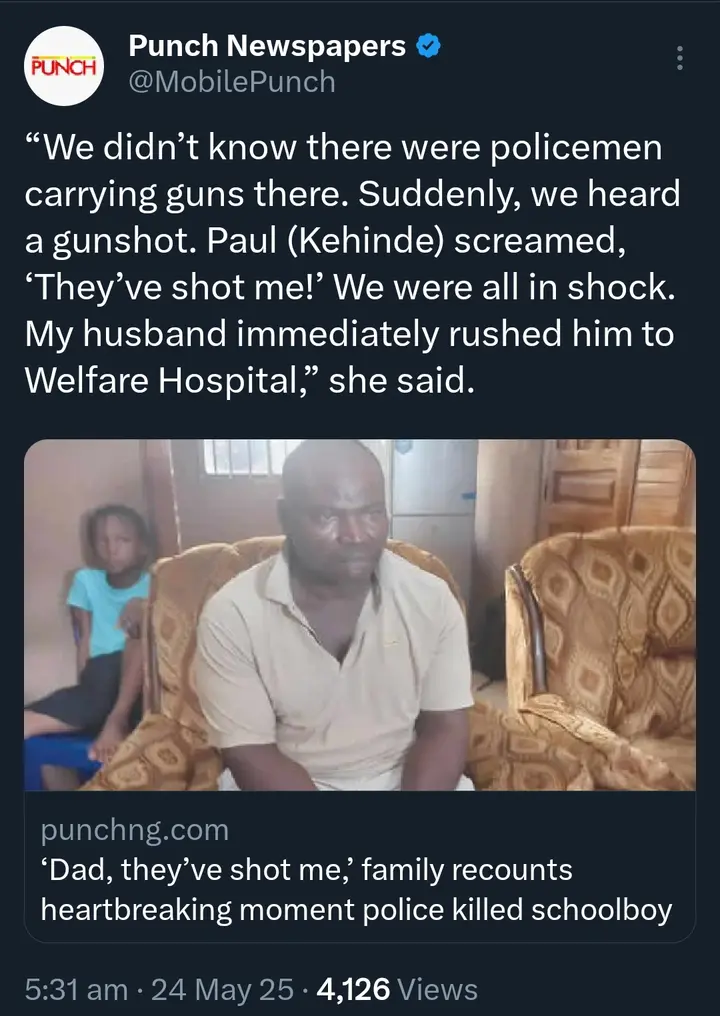This screenshot has height=1016, width=720.
Task: Tap the Views label
Action: click(437, 989)
